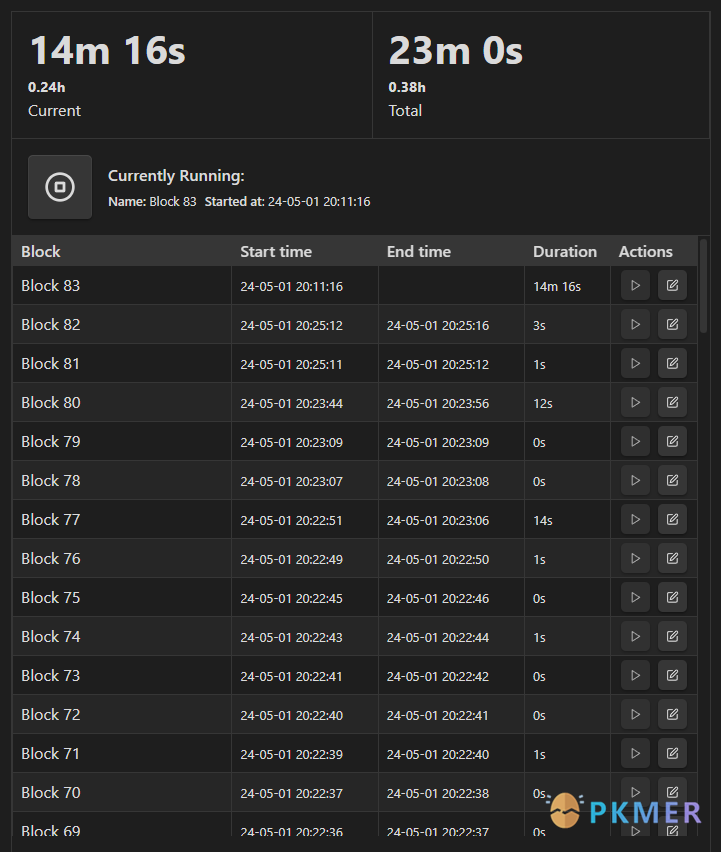Click the Currently Running heading
Screen dimensions: 721x852
pos(176,176)
